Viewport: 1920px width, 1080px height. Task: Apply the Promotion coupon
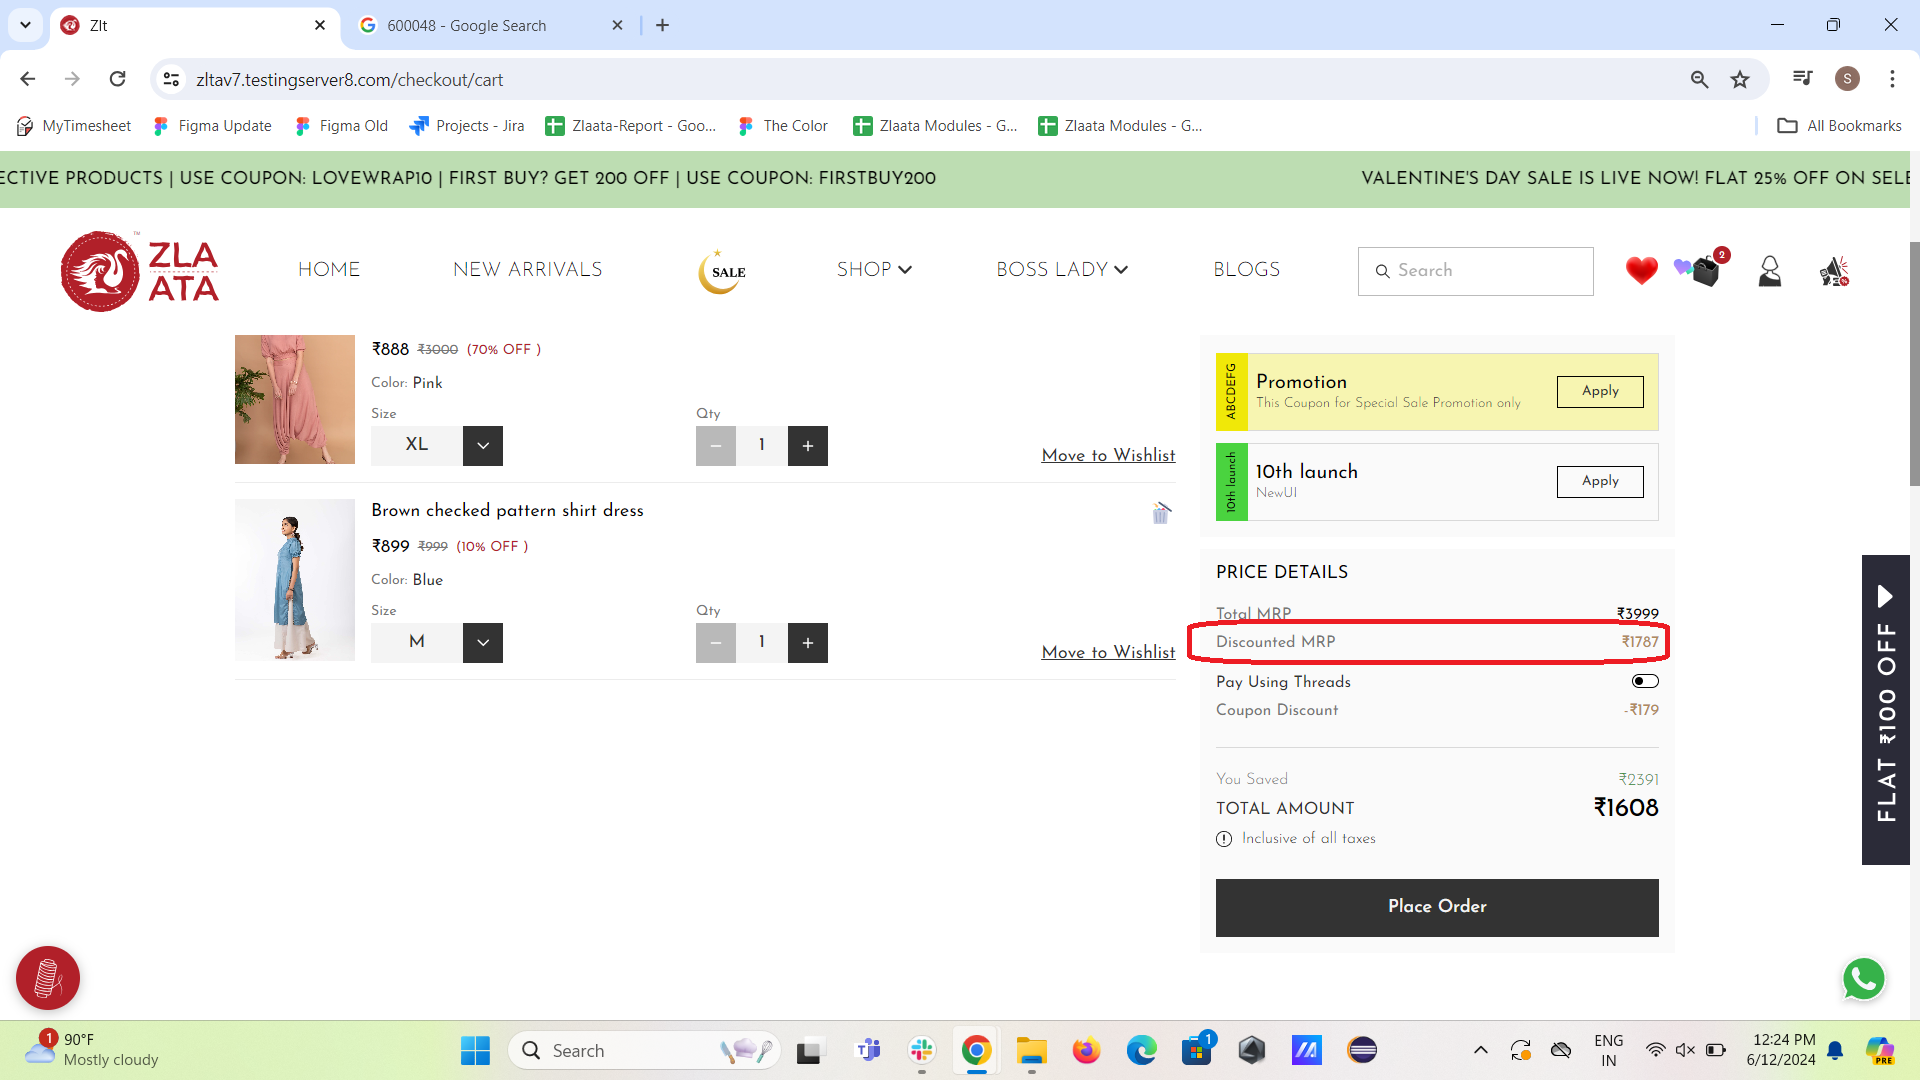[1599, 391]
